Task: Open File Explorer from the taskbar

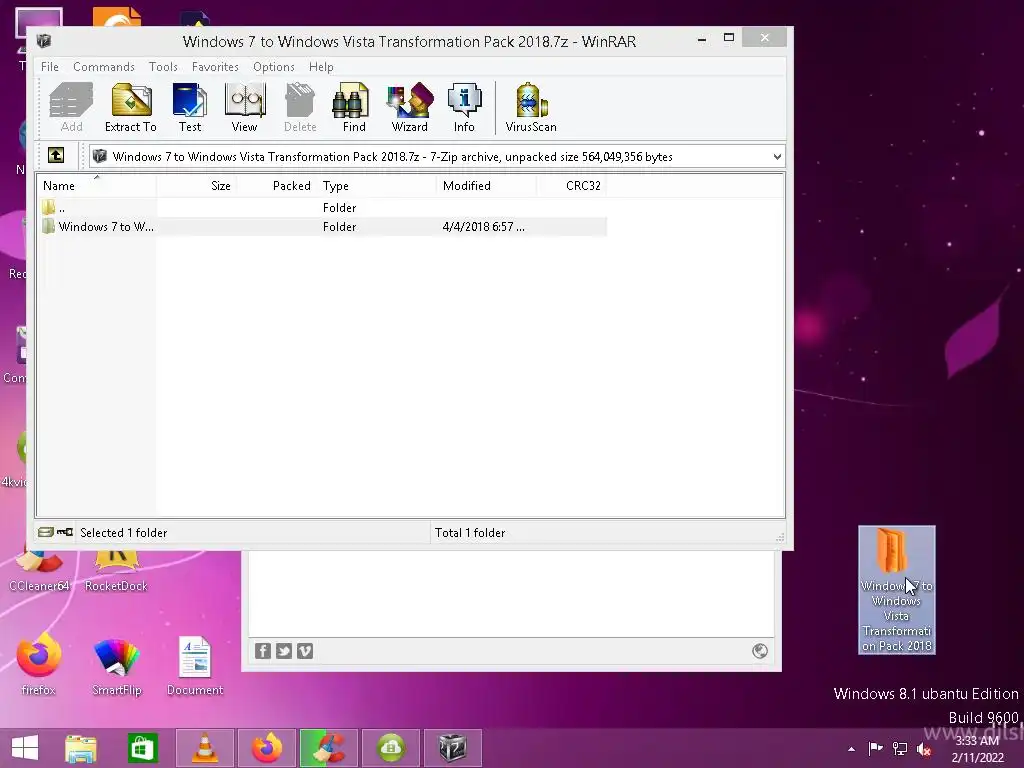Action: pos(80,748)
